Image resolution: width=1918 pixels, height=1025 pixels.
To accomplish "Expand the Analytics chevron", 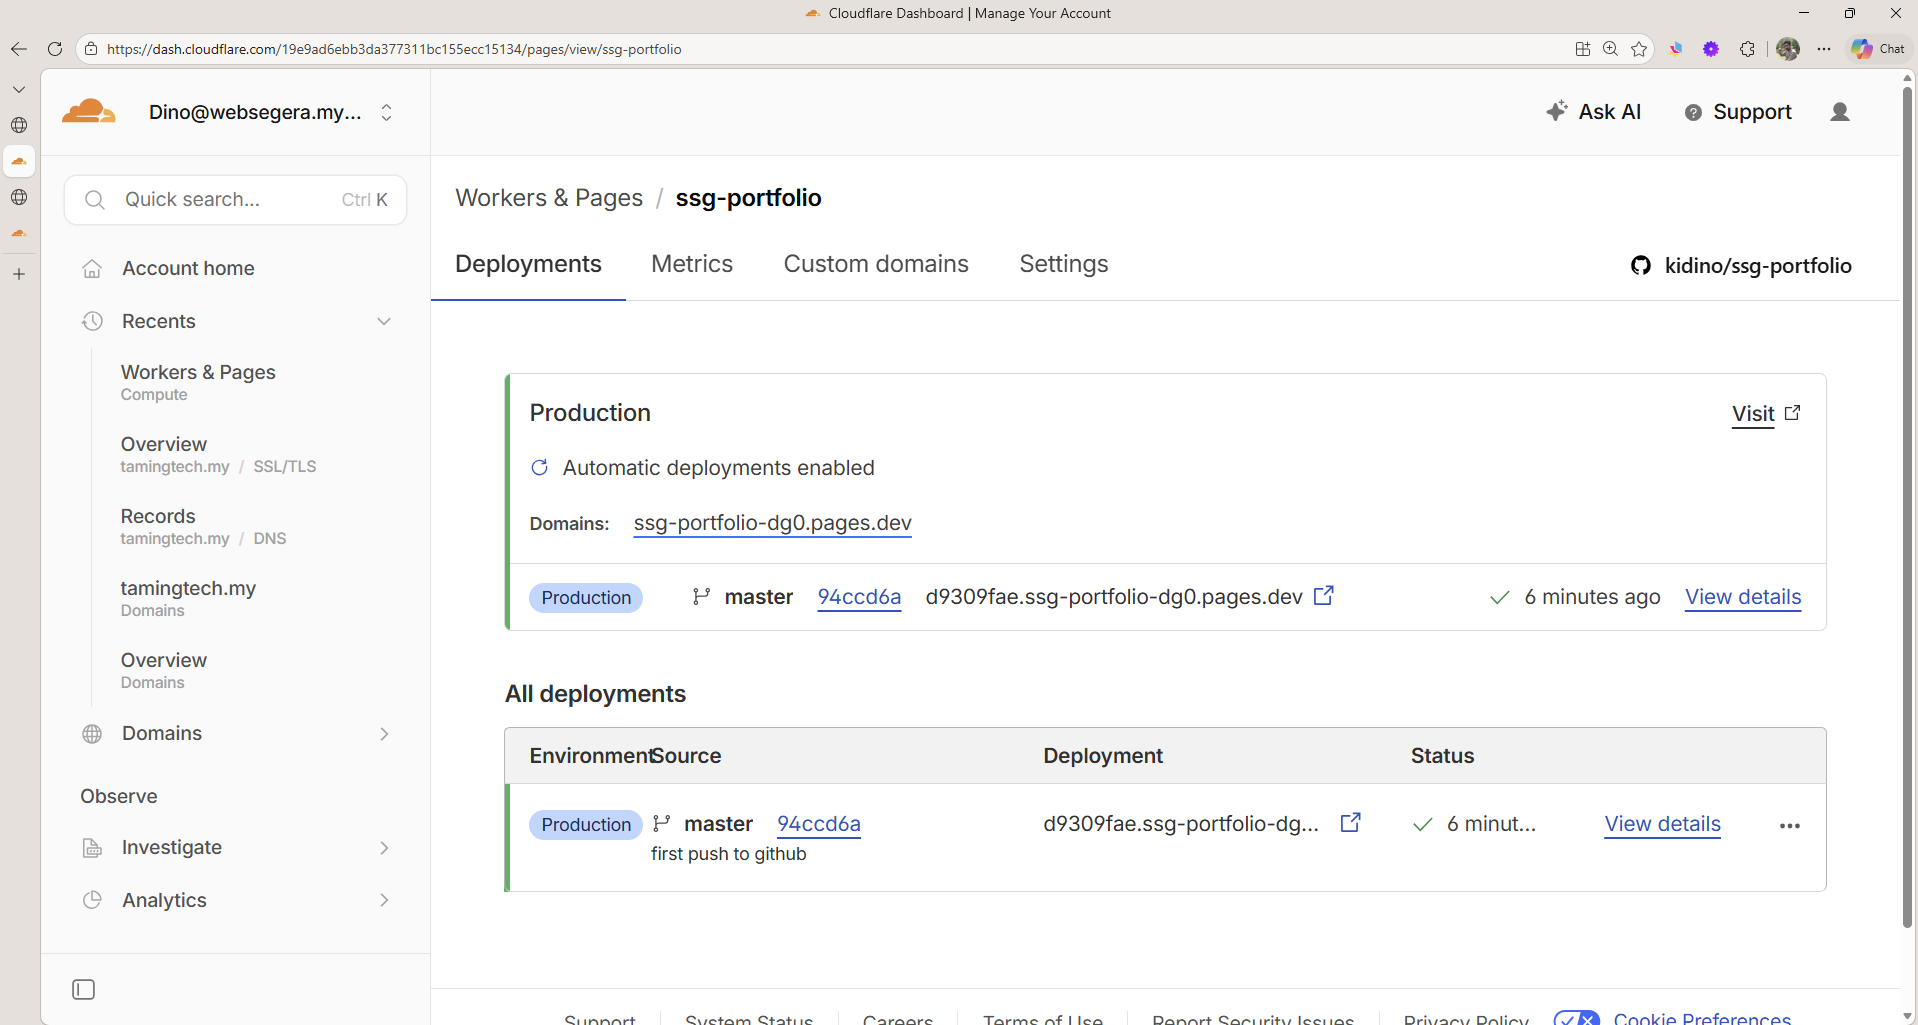I will 384,900.
